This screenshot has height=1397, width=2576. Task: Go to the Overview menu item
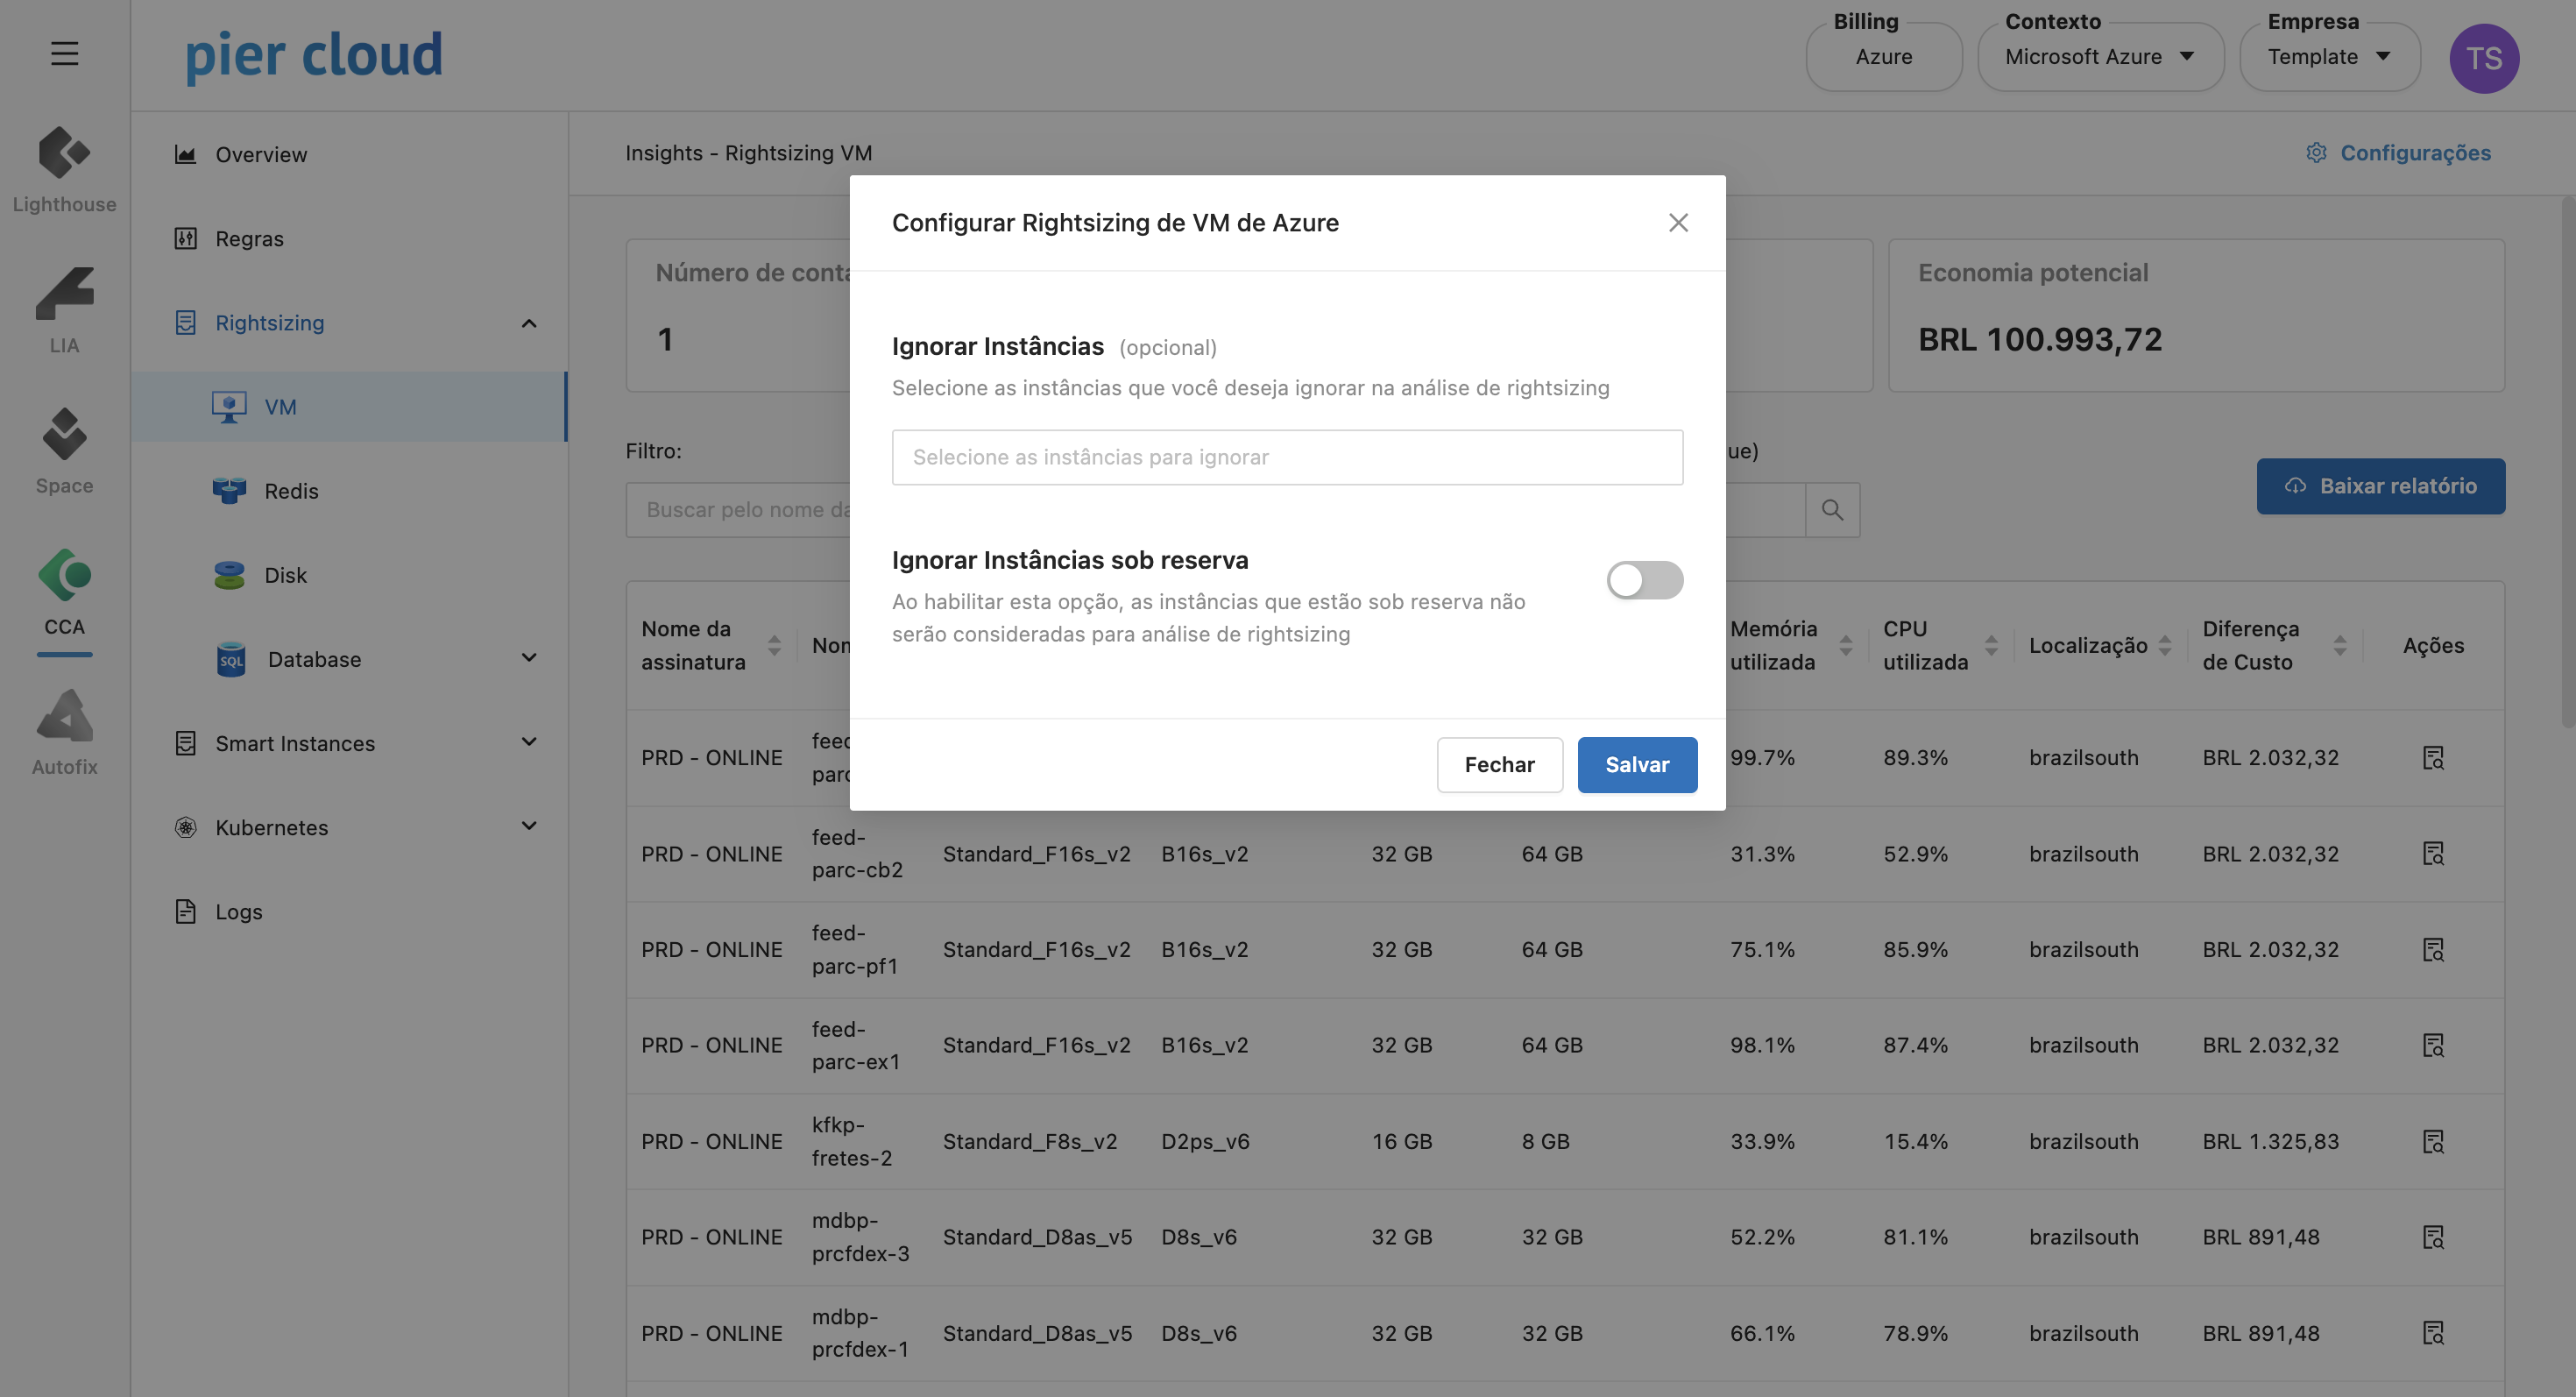[x=261, y=155]
